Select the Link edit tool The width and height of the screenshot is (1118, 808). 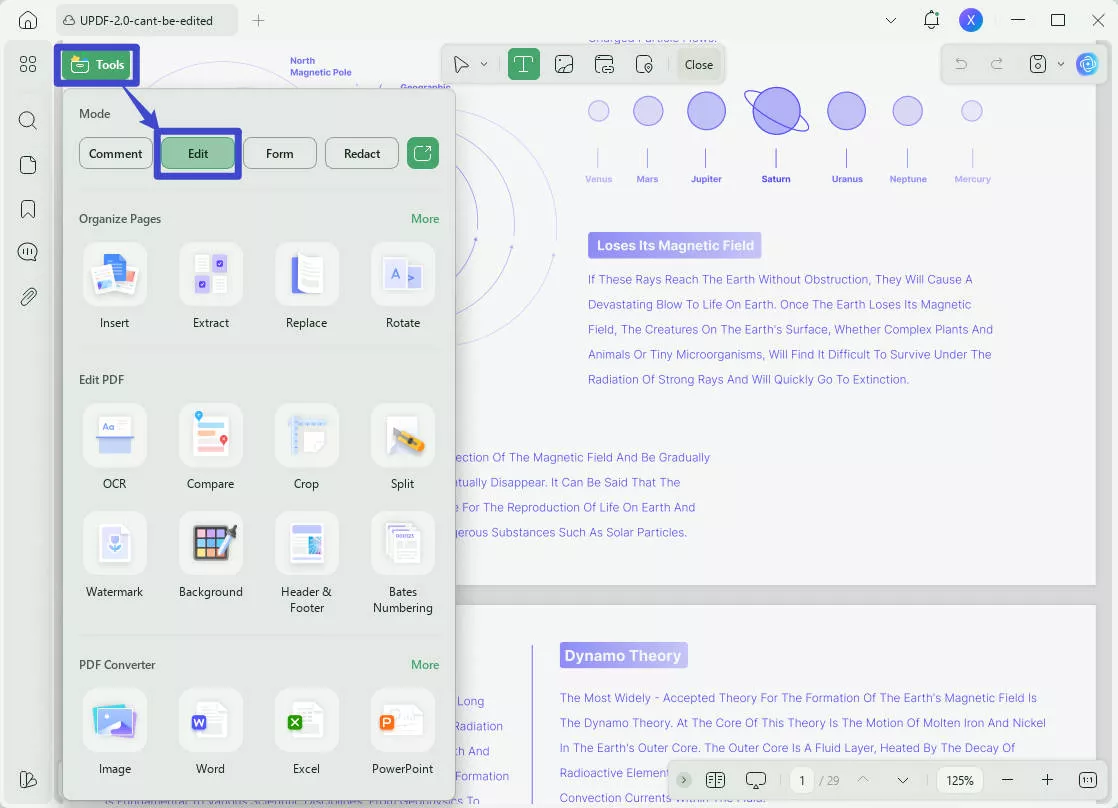coord(605,65)
